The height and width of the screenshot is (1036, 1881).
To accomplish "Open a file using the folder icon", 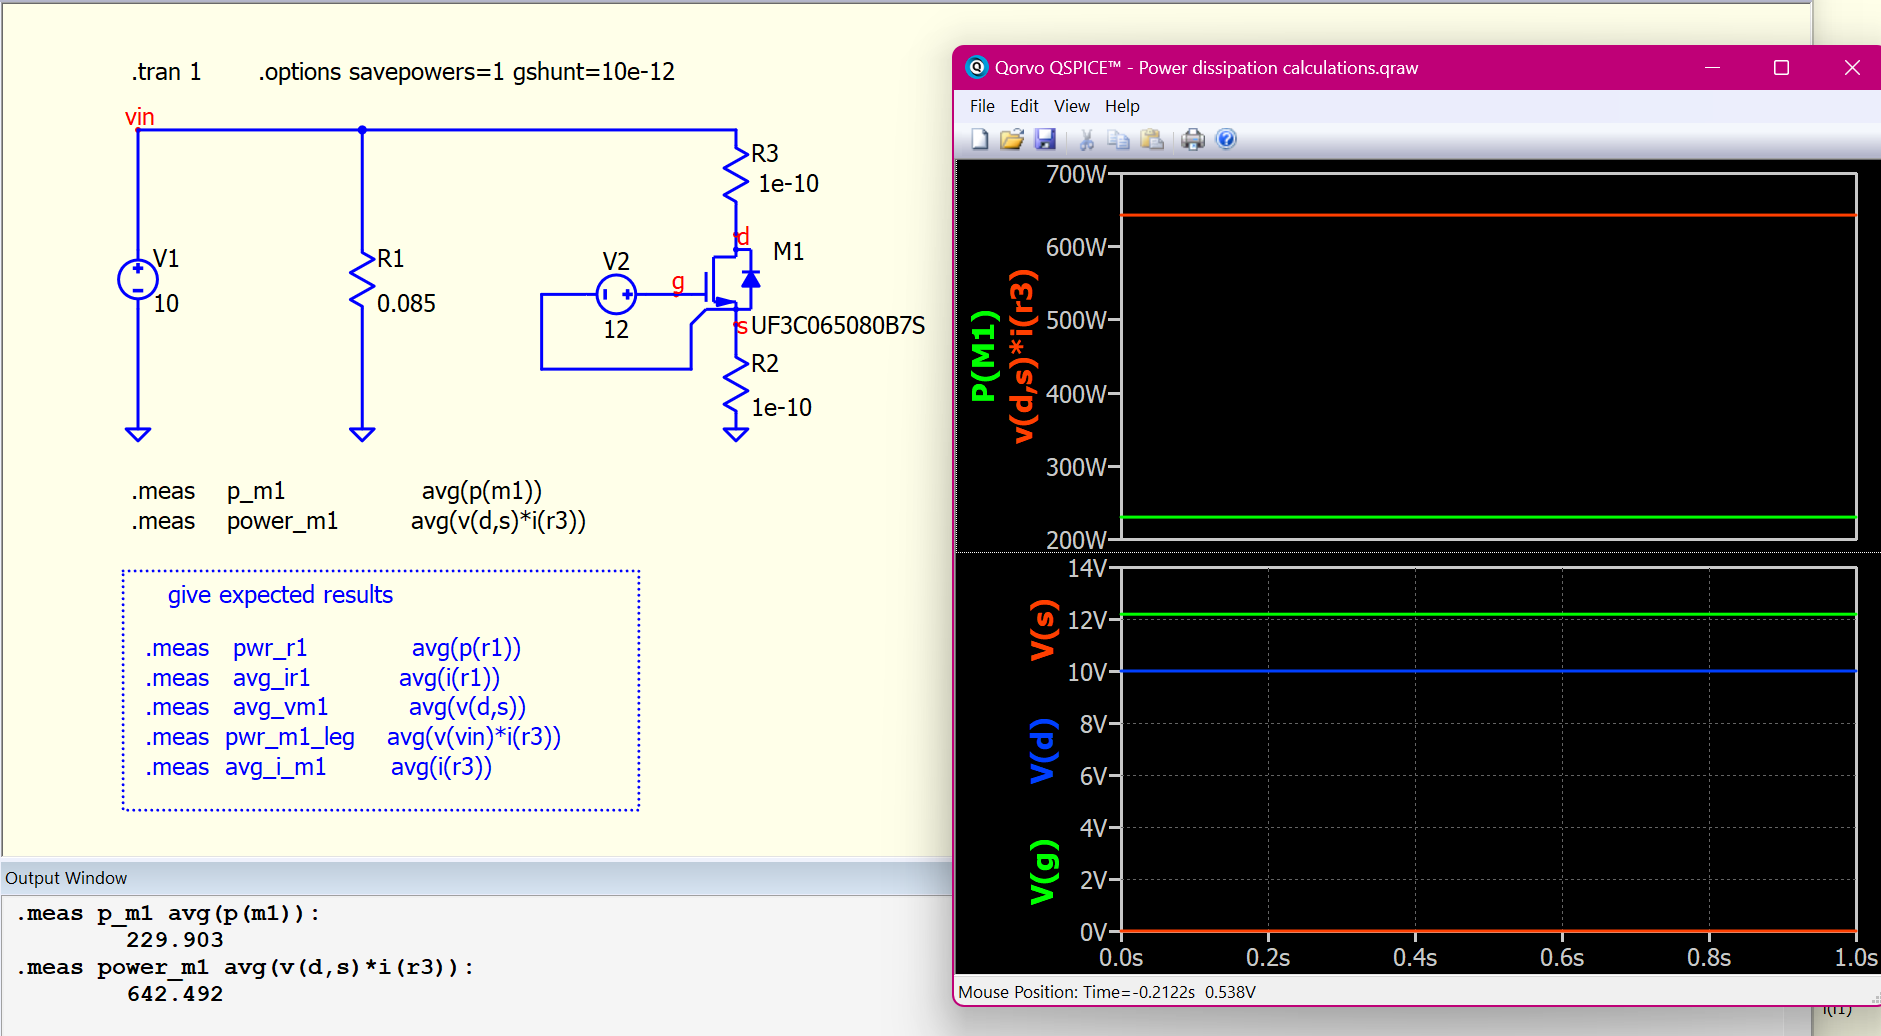I will click(1012, 140).
